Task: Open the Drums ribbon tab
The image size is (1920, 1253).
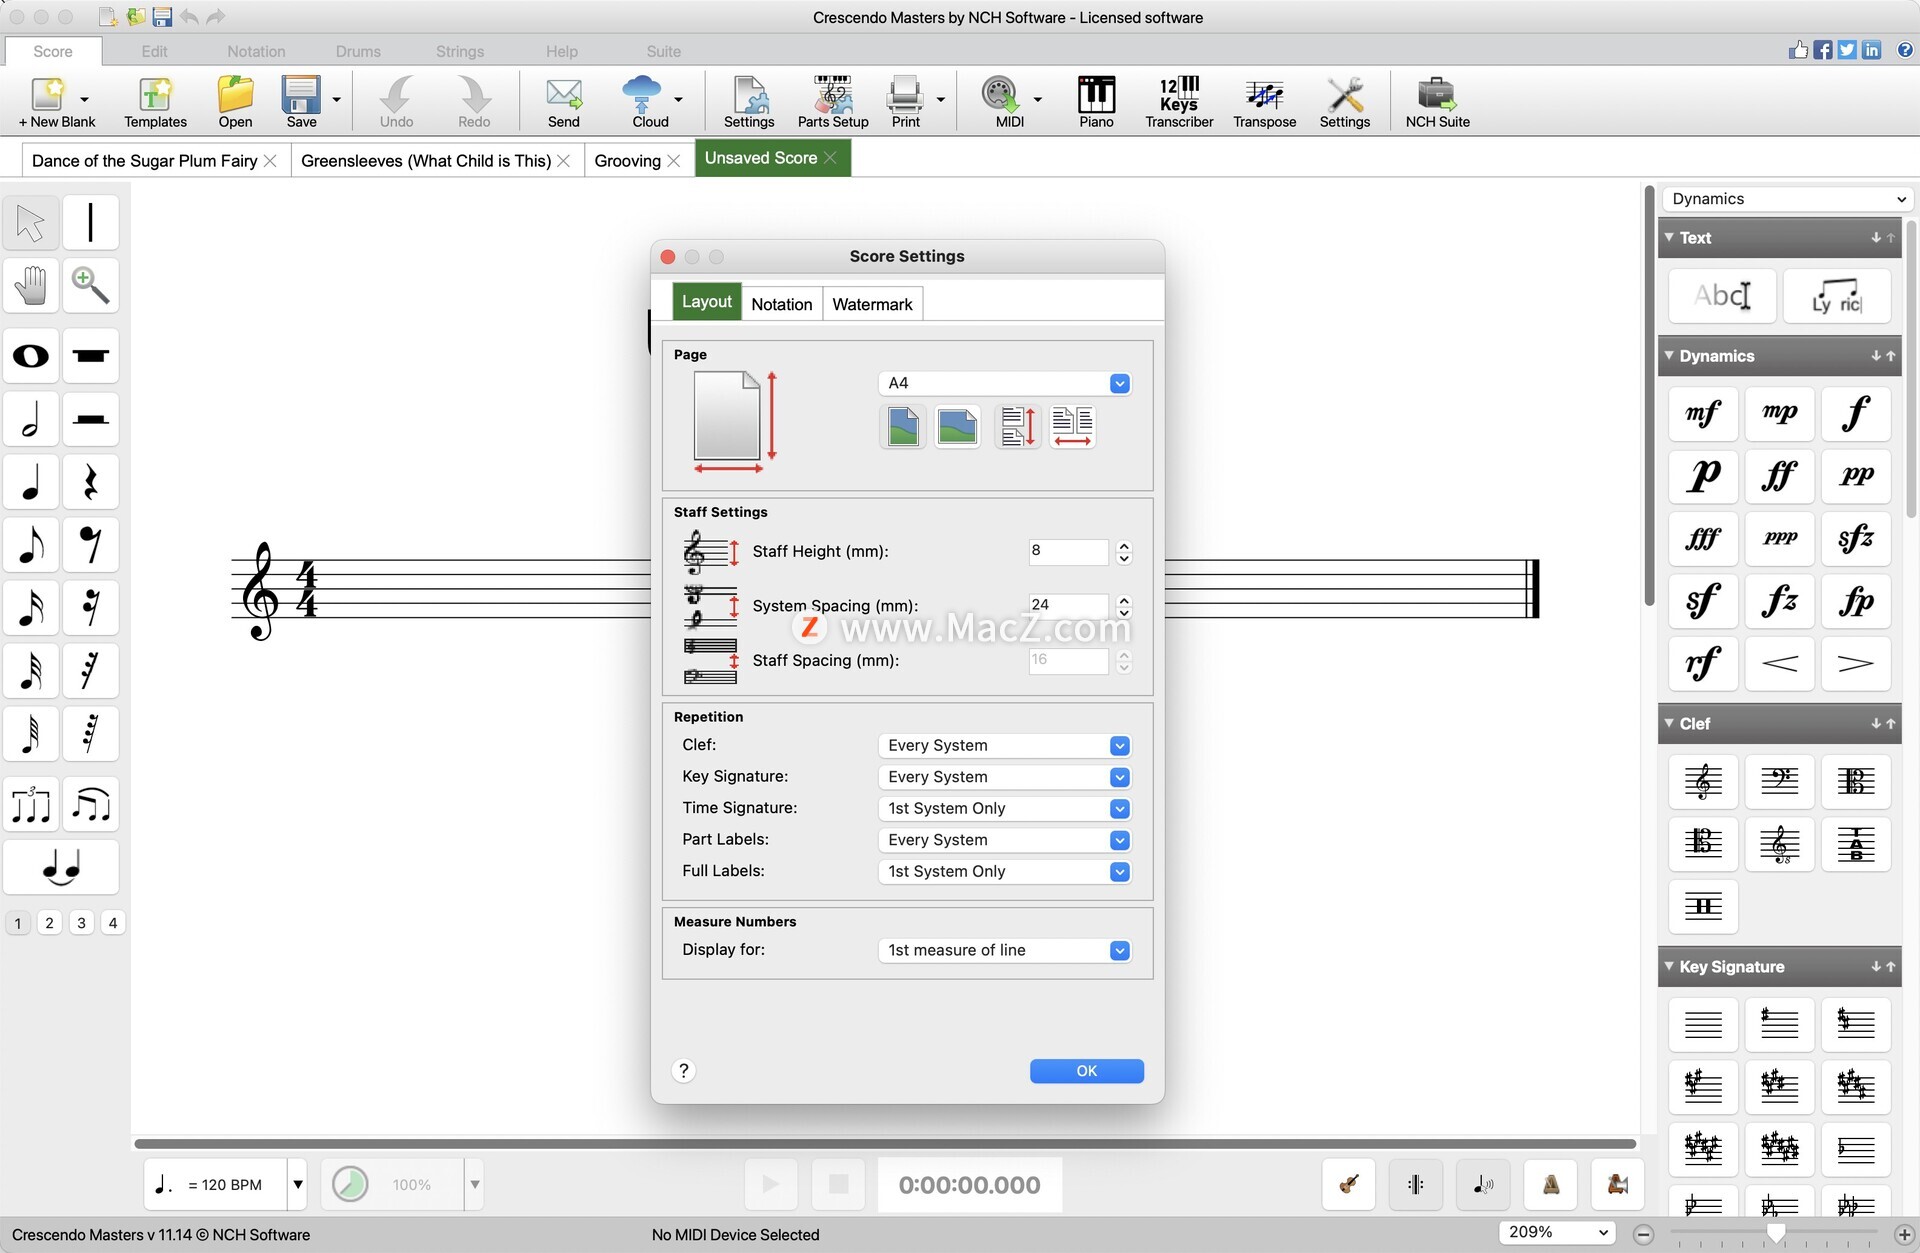Action: [x=358, y=51]
